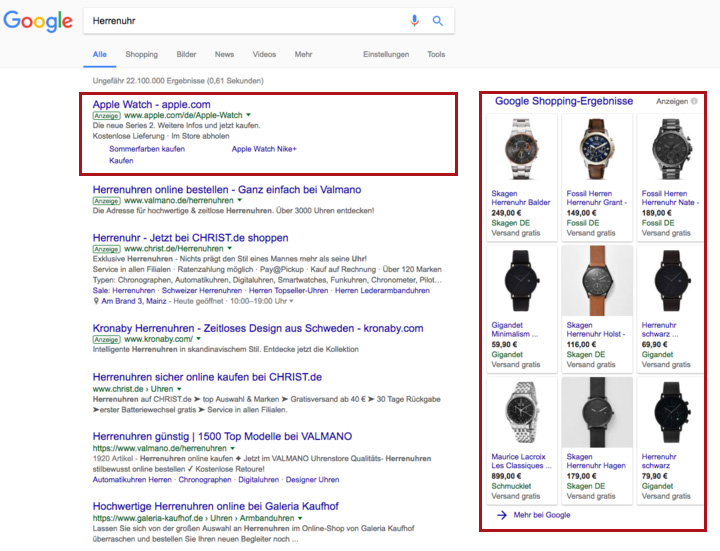Click Skagen Herrenuhr Holst watch image
Screen dimensions: 720x551
[597, 281]
